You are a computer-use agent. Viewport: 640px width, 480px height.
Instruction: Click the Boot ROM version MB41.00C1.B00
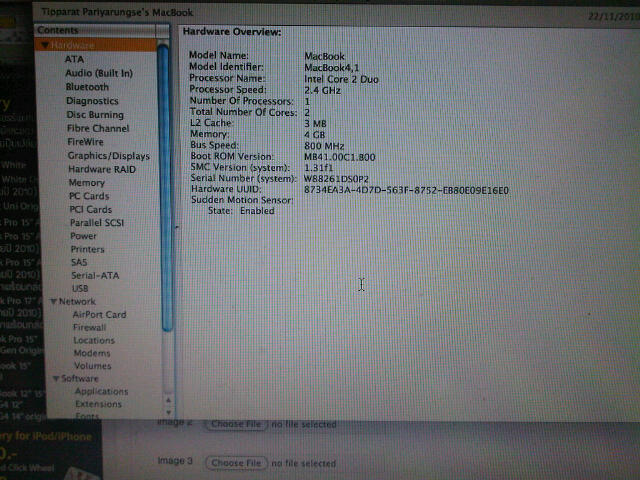(x=340, y=157)
